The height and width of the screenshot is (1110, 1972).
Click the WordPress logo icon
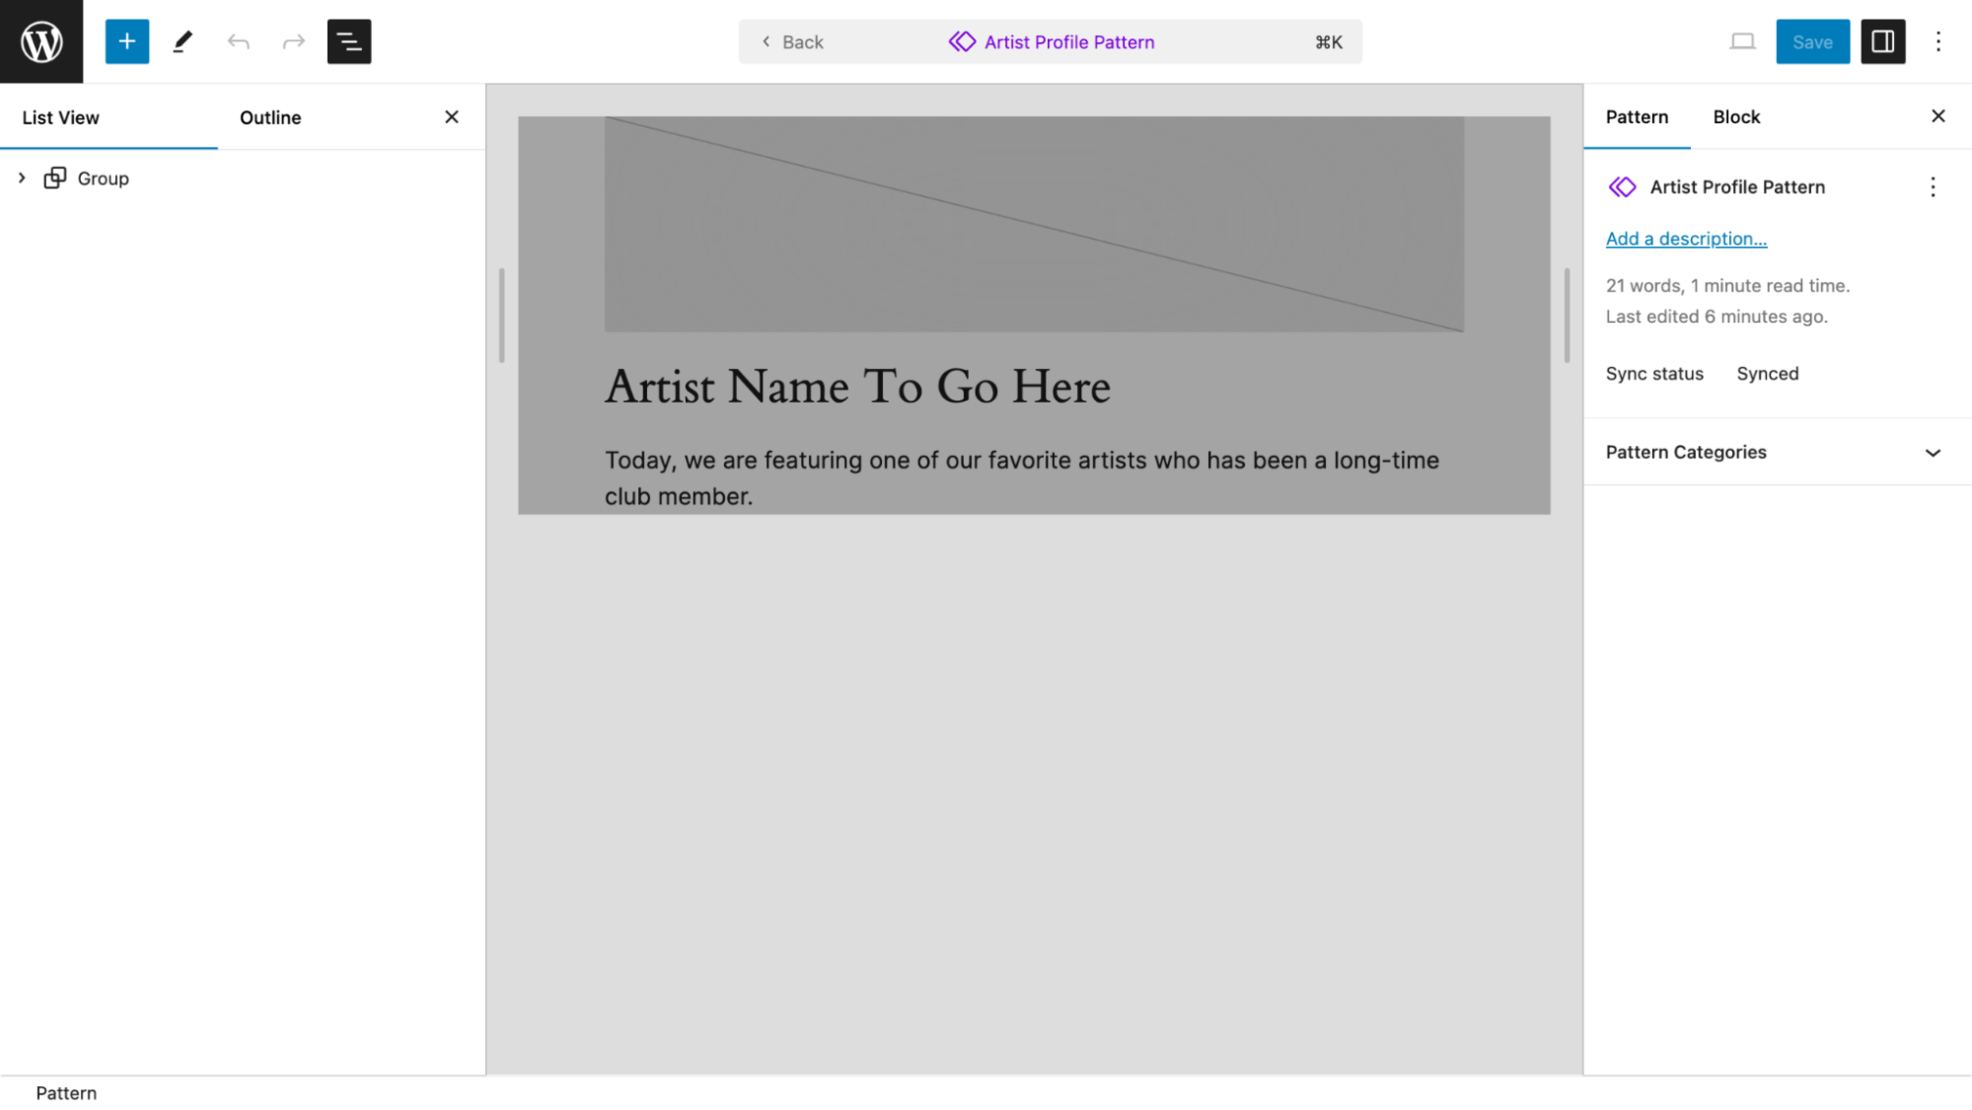click(x=41, y=41)
